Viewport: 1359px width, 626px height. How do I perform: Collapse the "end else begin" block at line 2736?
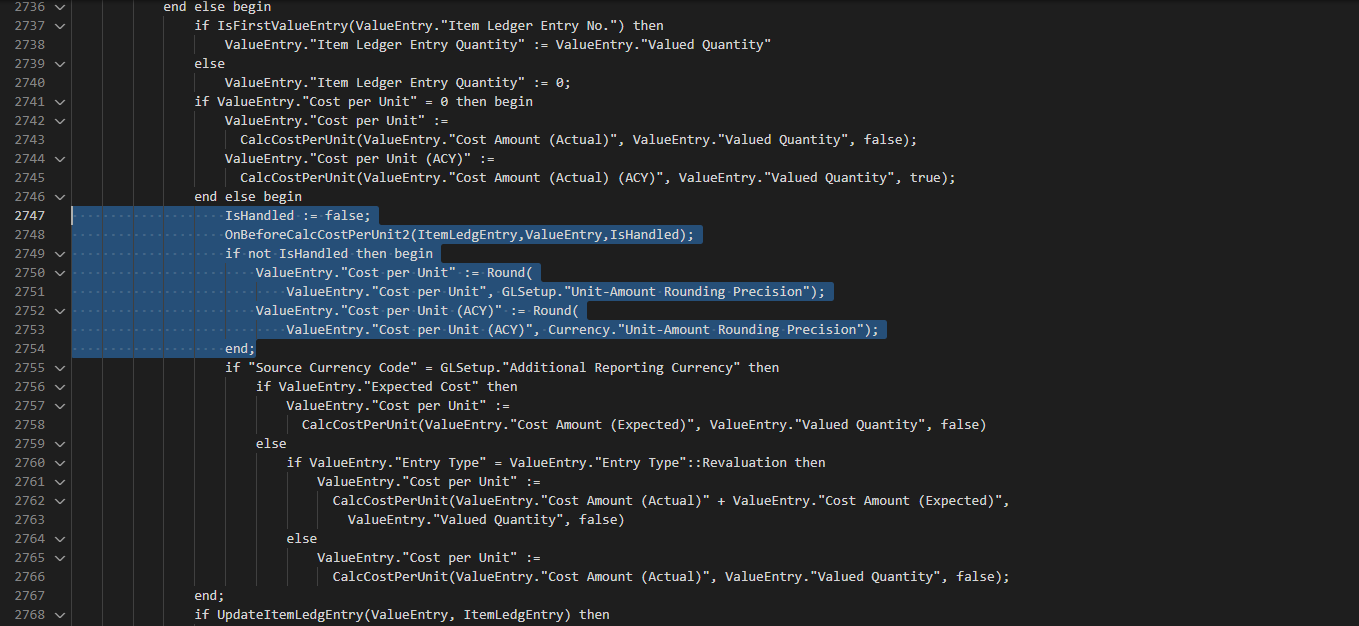[60, 7]
